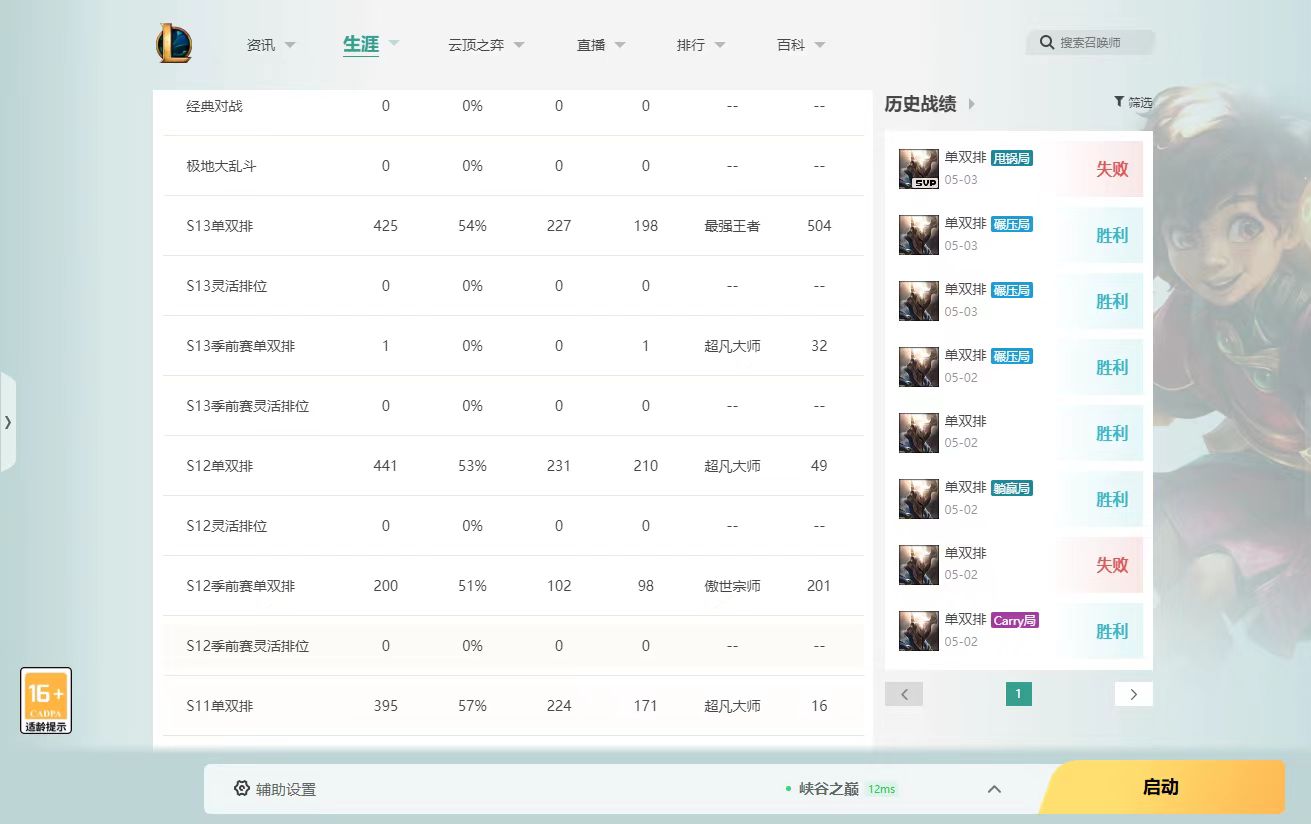Click the S13季前赛单双排 row label
Image resolution: width=1311 pixels, height=824 pixels.
[241, 346]
